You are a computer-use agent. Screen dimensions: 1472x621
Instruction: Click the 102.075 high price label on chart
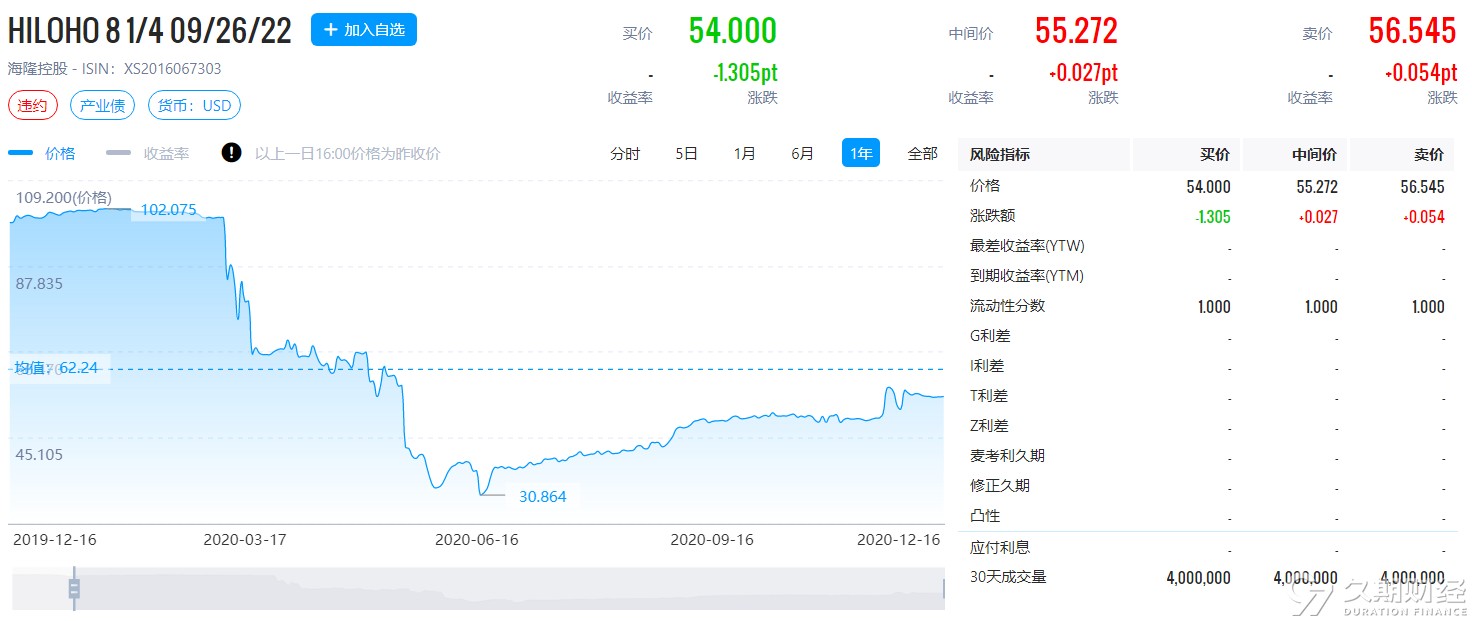coord(168,210)
